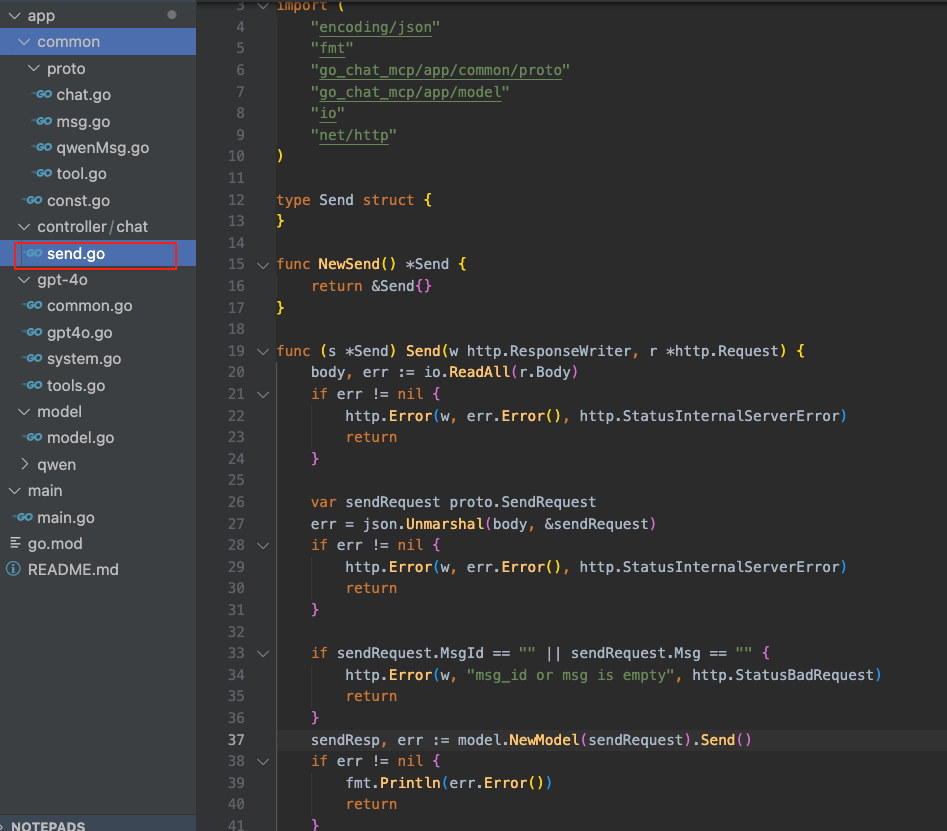
Task: Collapse the app folder
Action: 14,16
